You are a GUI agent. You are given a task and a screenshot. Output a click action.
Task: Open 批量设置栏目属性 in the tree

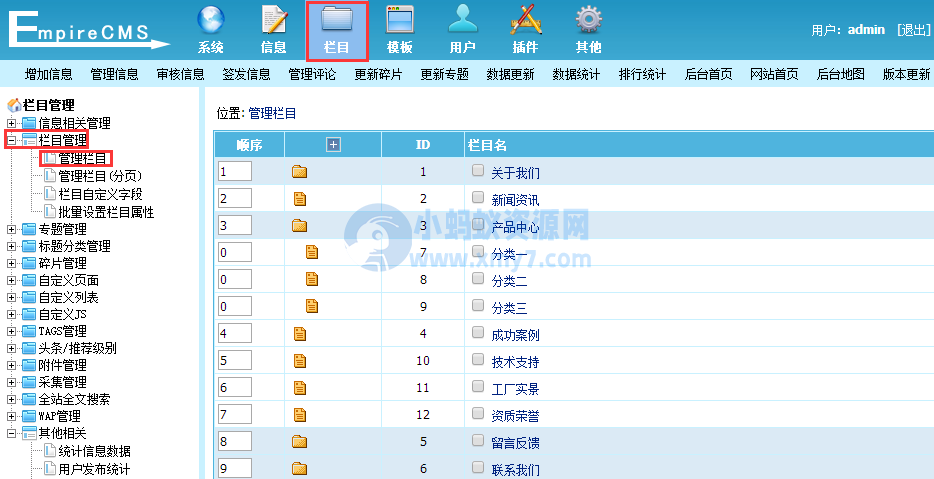click(107, 211)
